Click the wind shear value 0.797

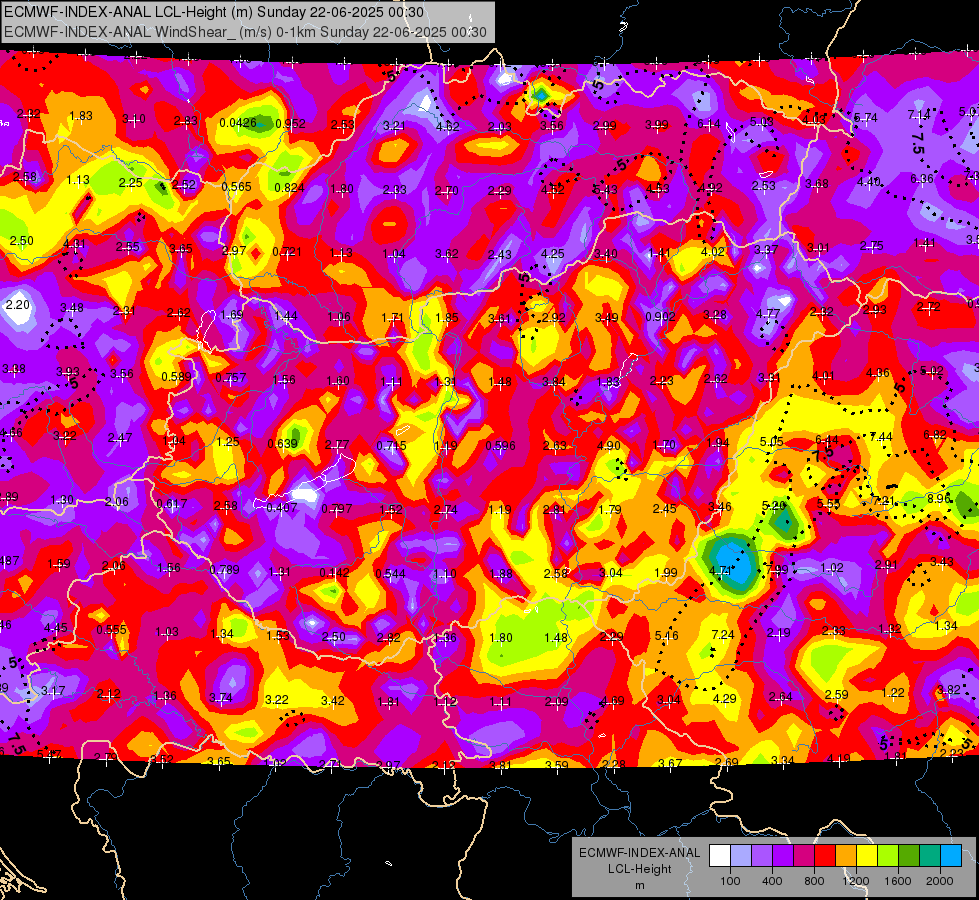point(337,508)
